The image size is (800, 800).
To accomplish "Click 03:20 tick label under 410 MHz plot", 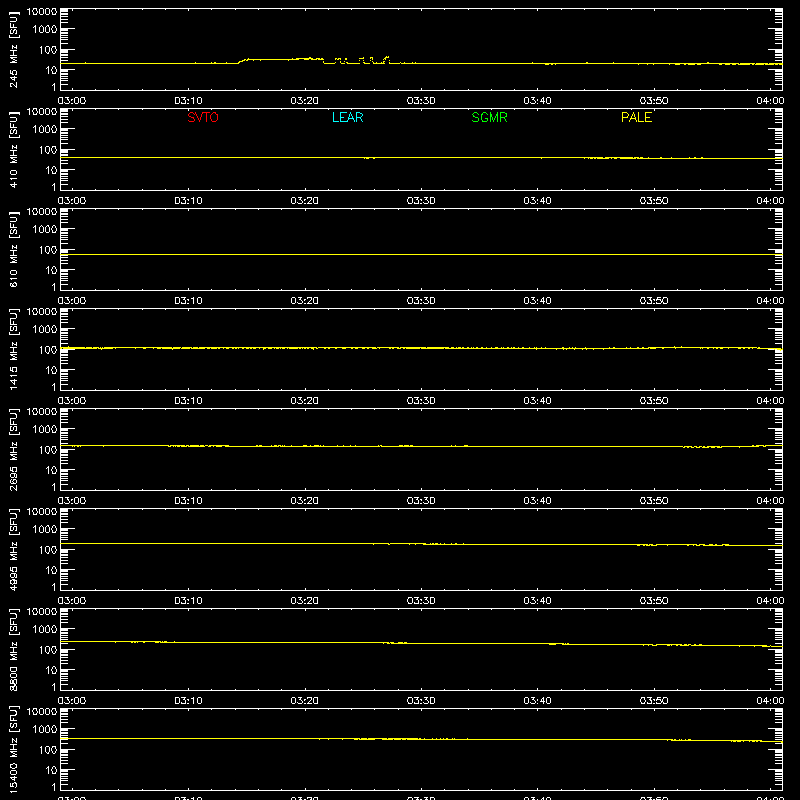I will coord(305,201).
